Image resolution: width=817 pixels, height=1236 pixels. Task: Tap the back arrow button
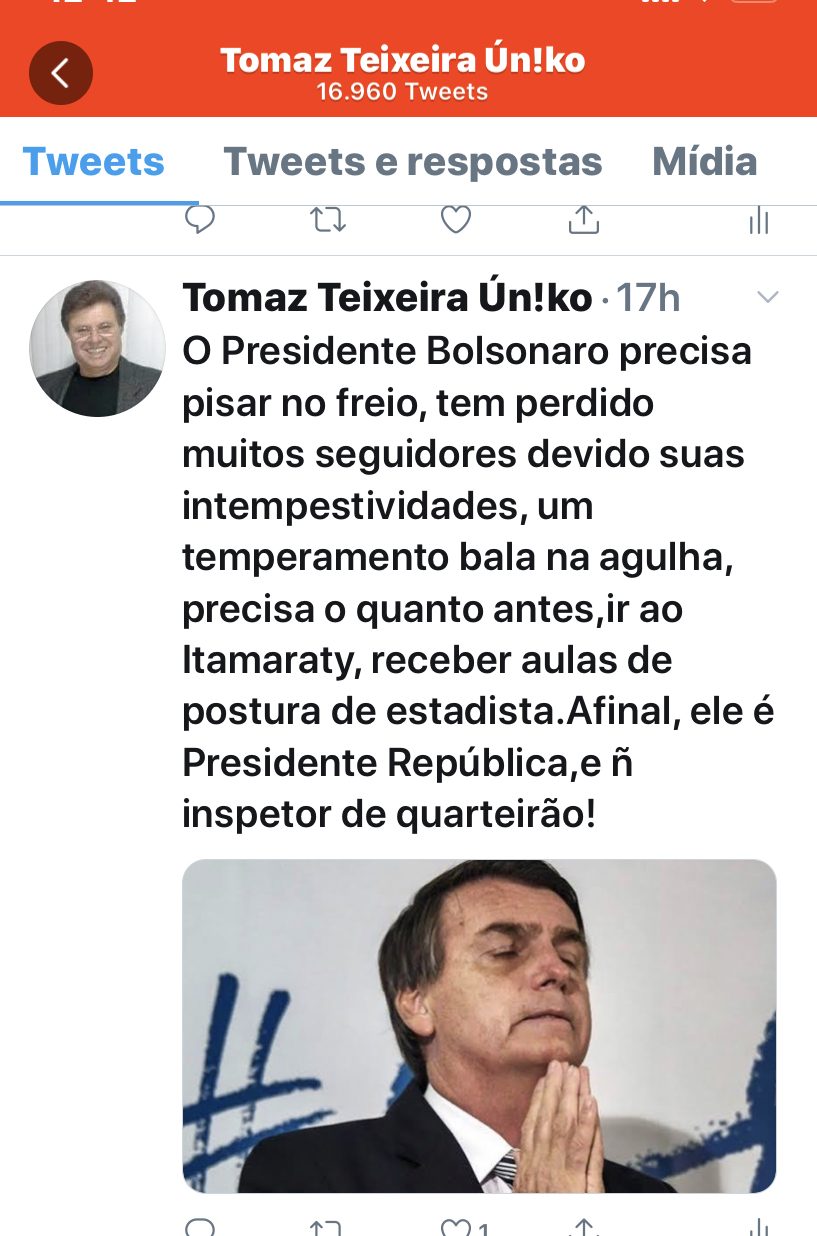pos(61,73)
